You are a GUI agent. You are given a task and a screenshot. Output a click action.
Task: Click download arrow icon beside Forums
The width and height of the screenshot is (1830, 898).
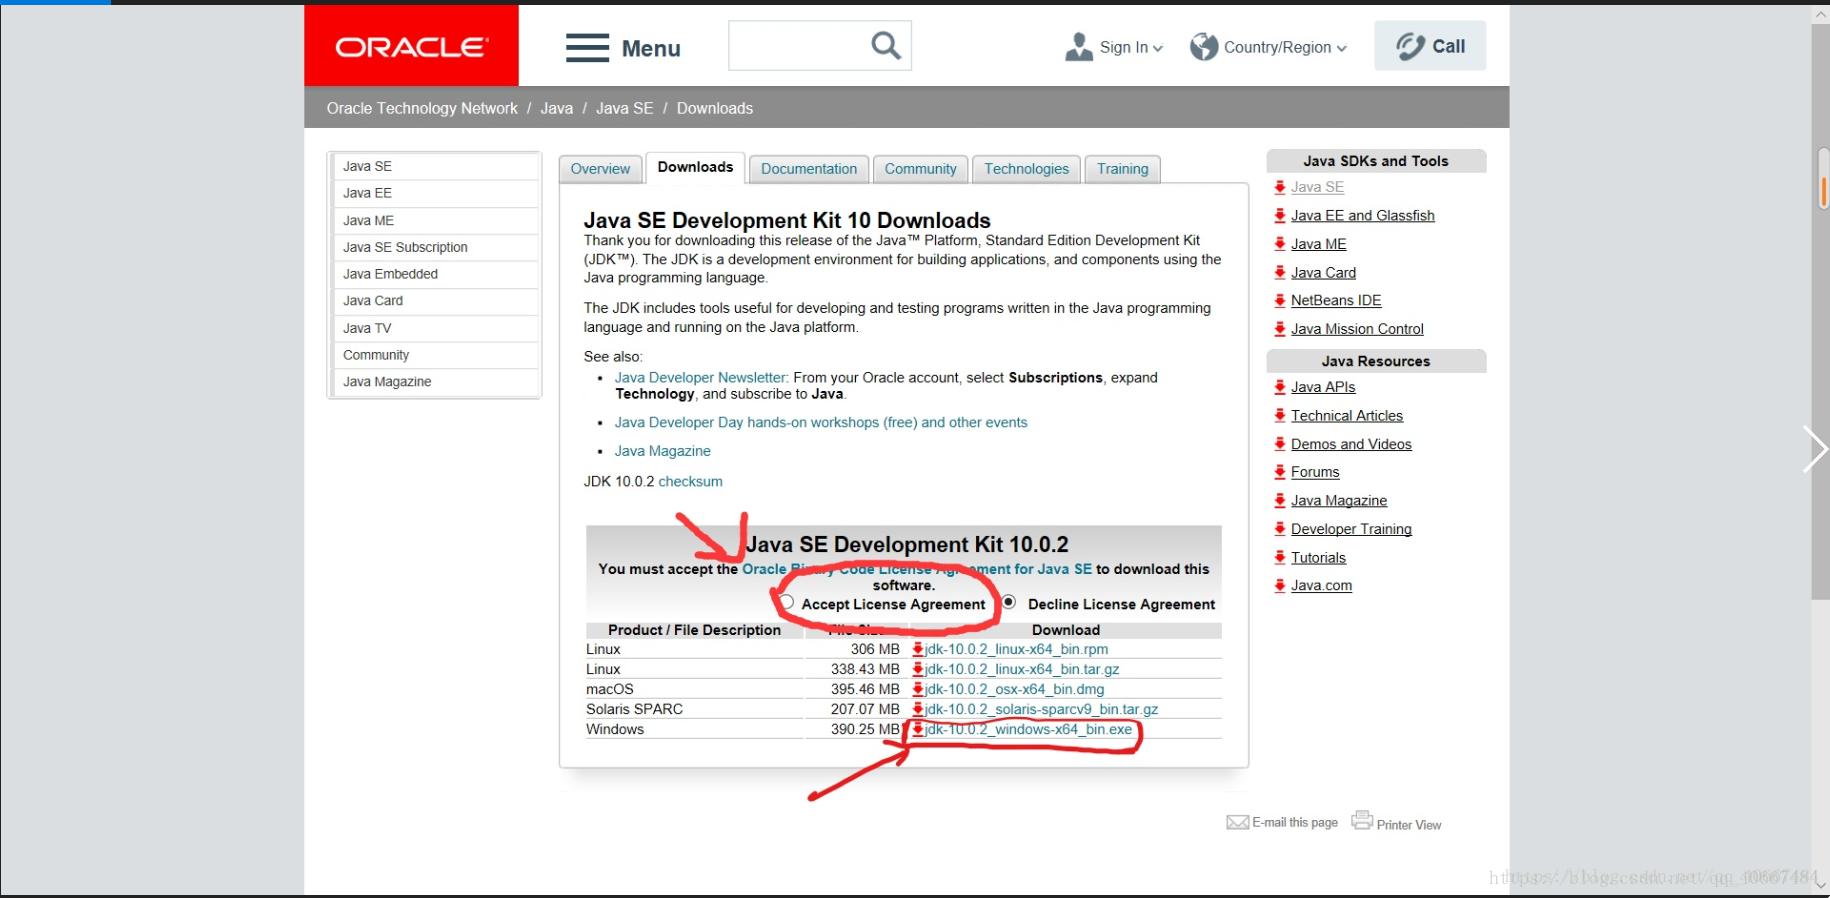point(1280,472)
